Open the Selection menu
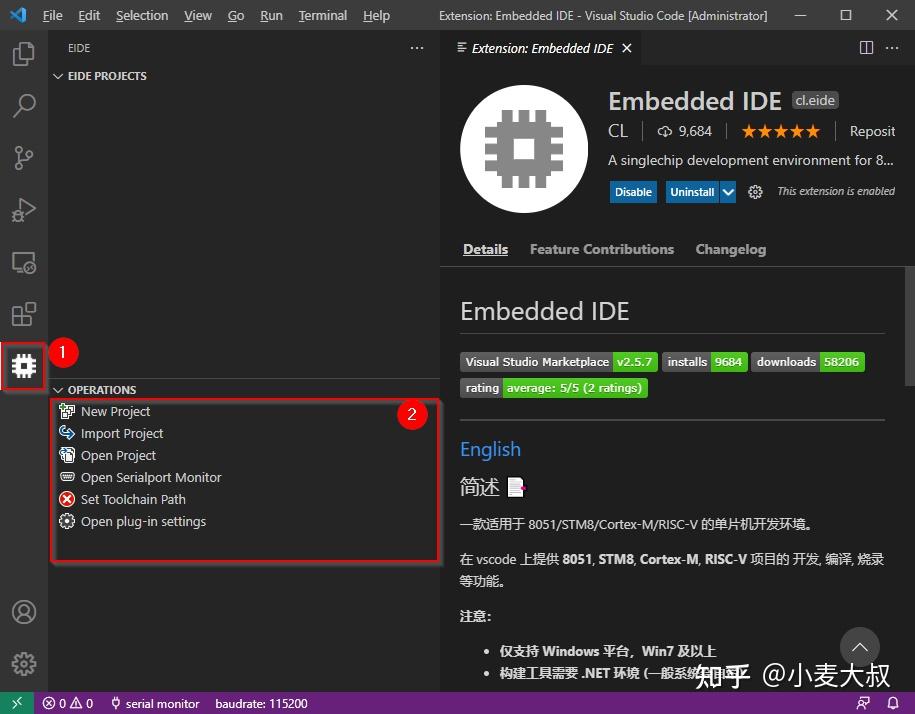 (x=142, y=16)
